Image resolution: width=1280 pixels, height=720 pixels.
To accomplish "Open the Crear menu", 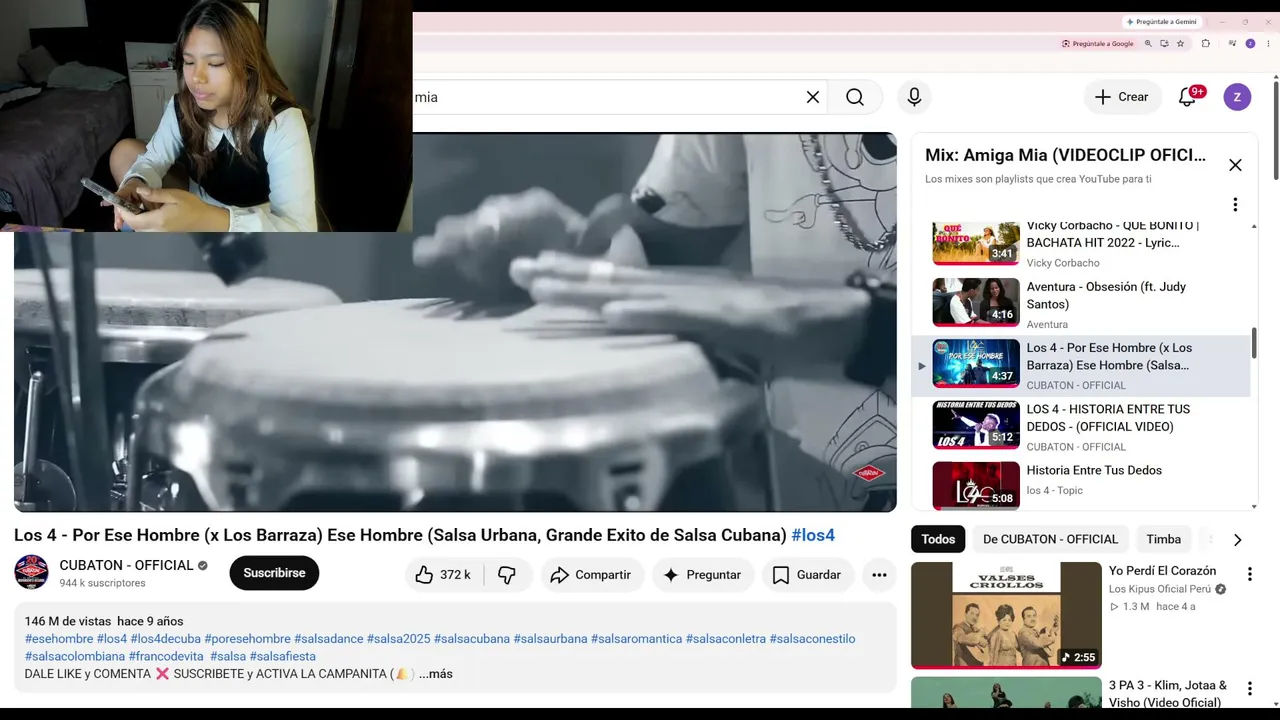I will pos(1122,97).
